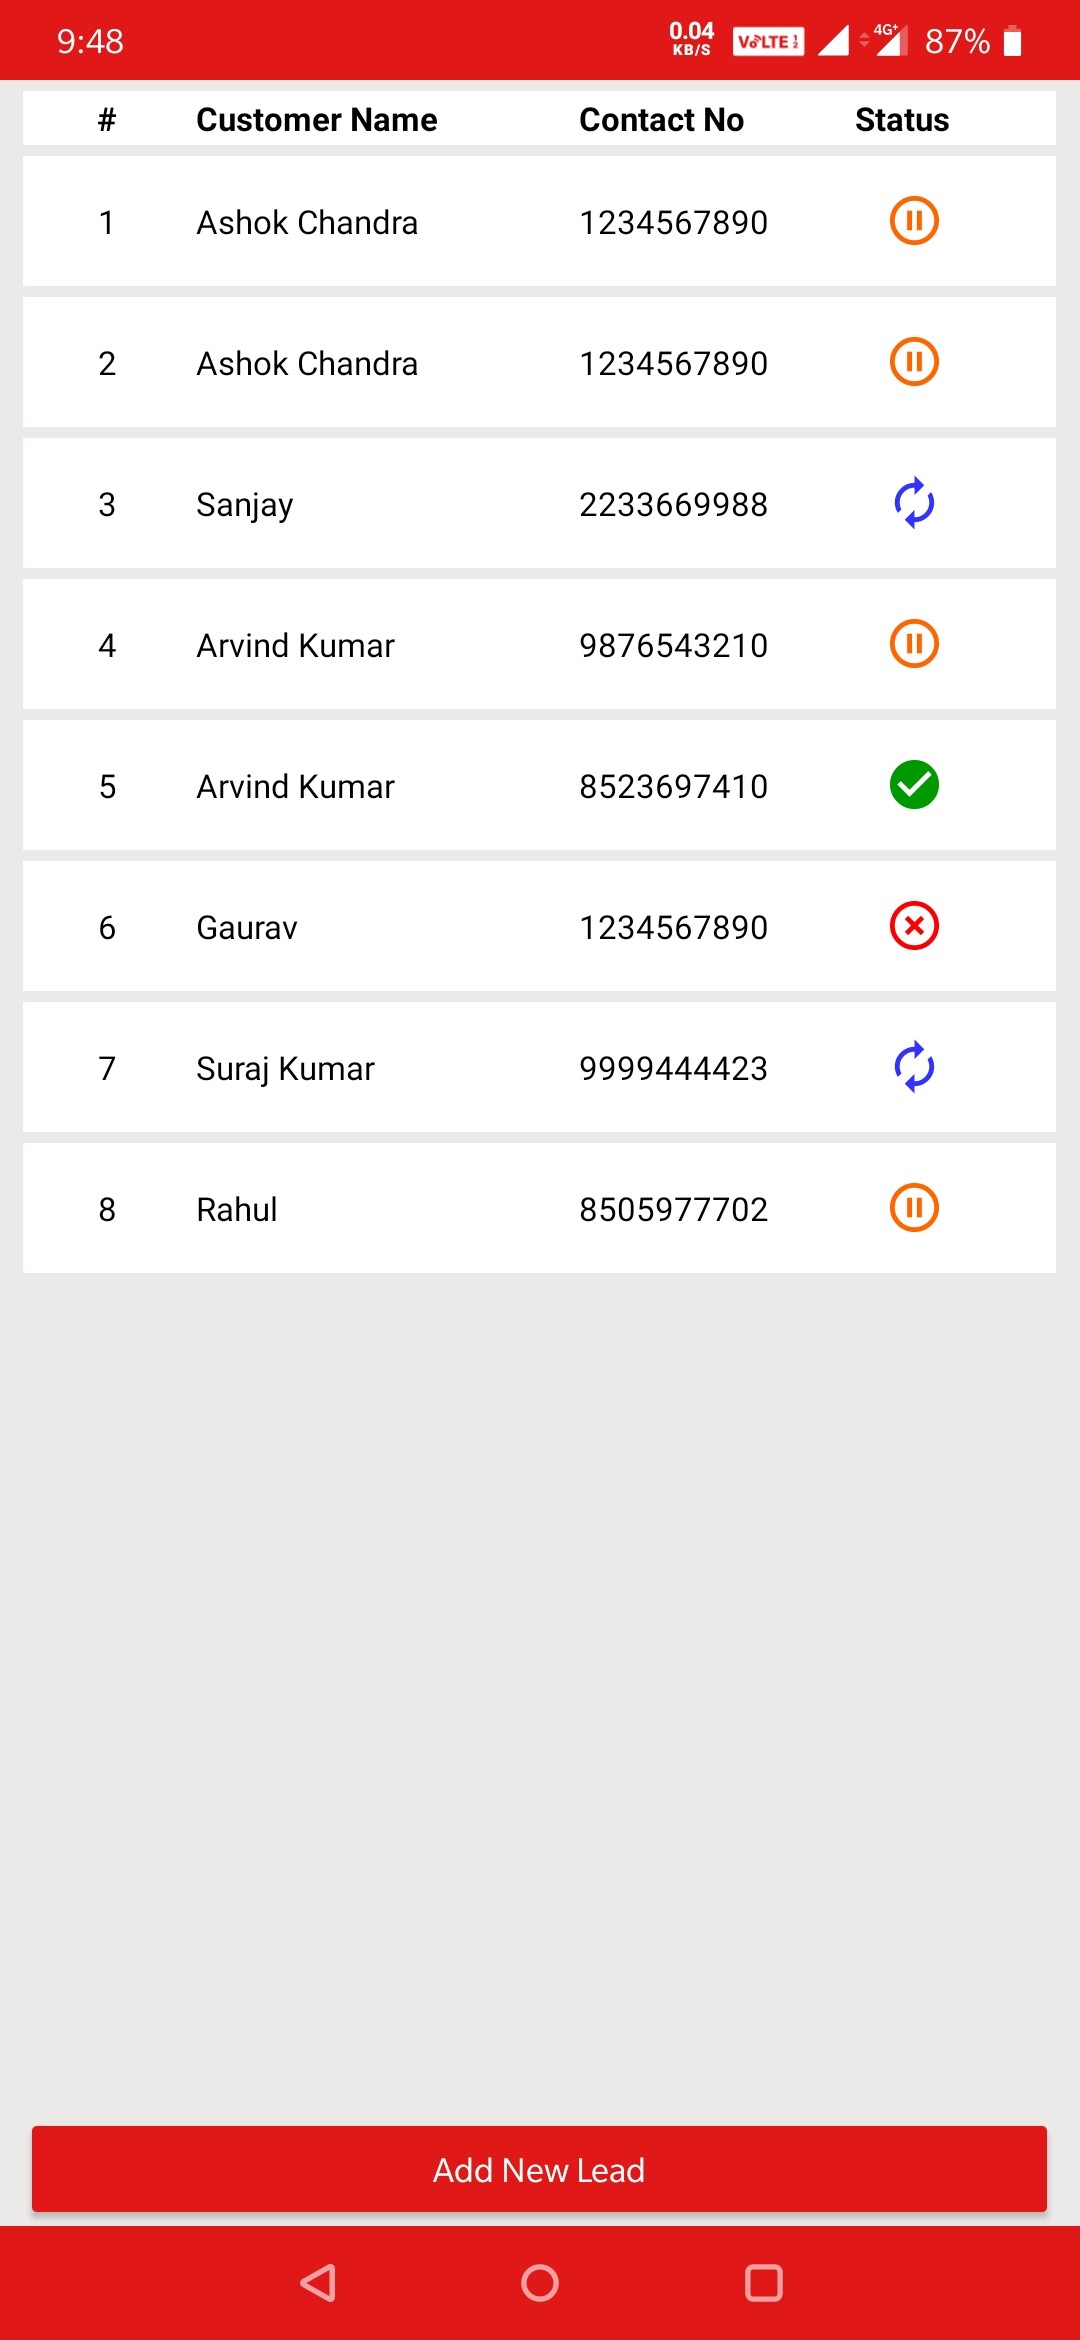Tap green checkmark status for lead 5
The height and width of the screenshot is (2340, 1080).
914,785
